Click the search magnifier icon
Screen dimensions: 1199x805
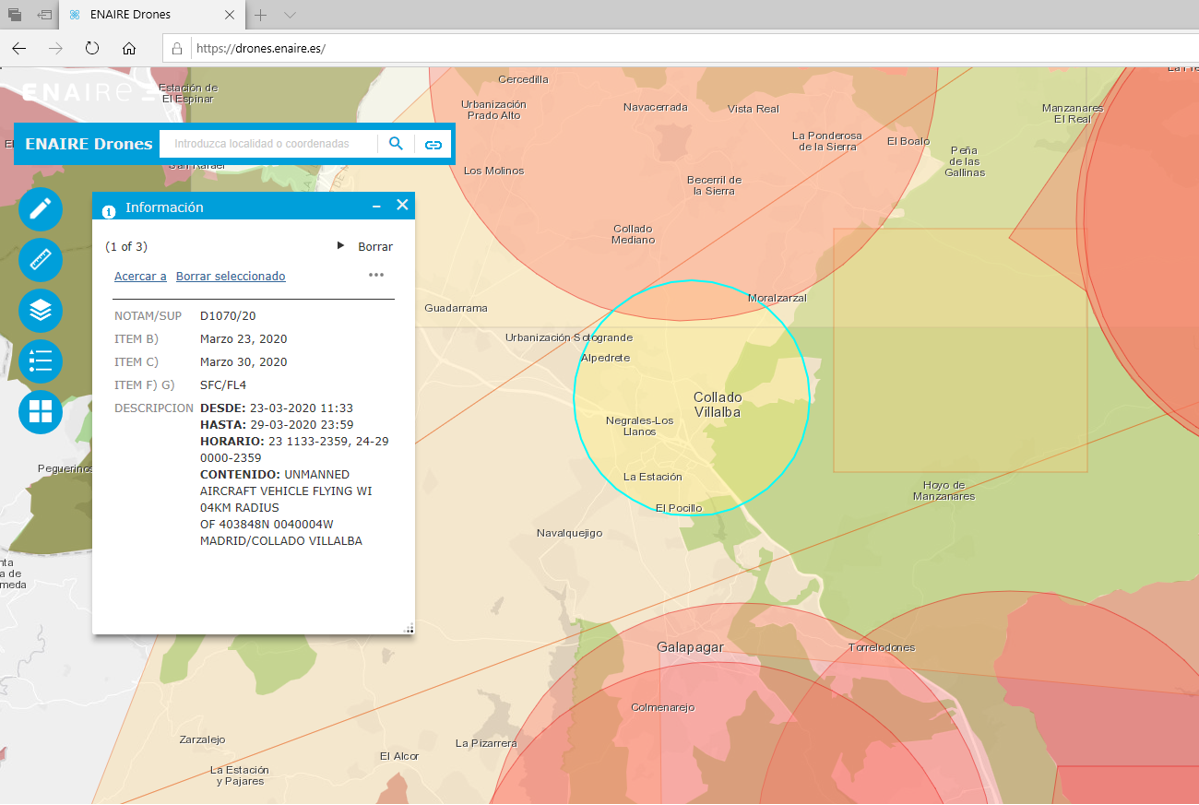tap(395, 144)
